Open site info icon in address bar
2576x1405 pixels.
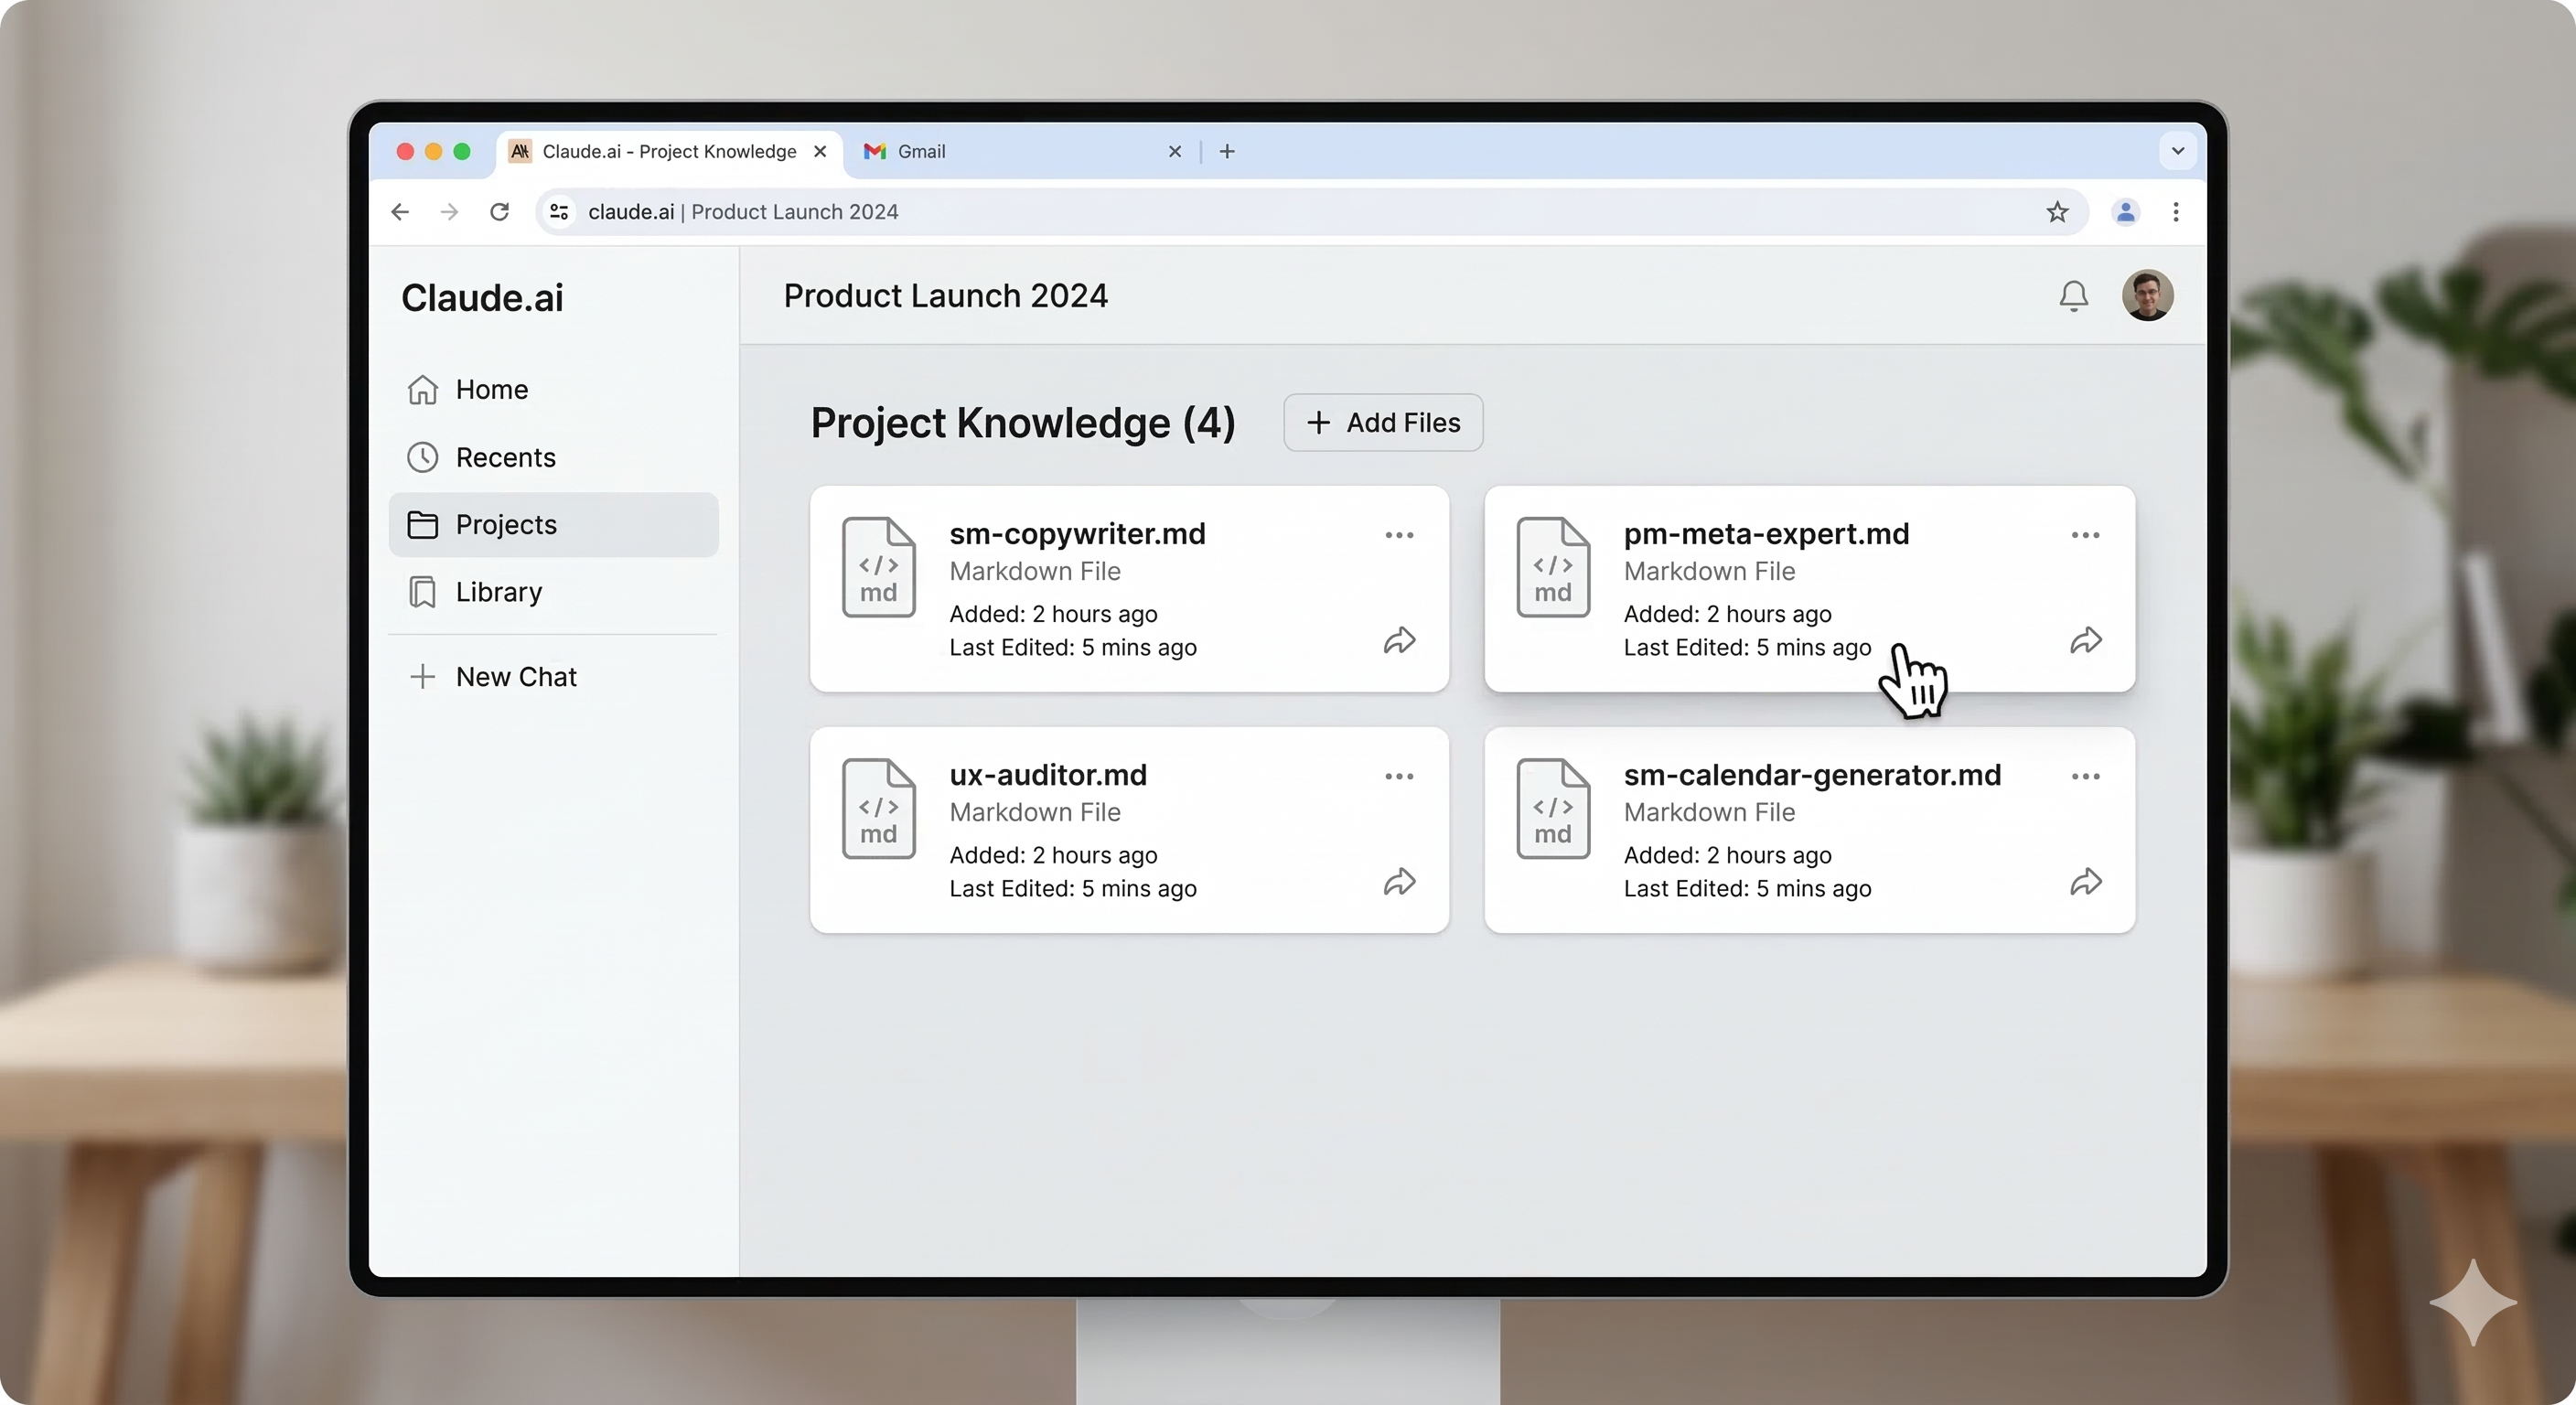560,212
